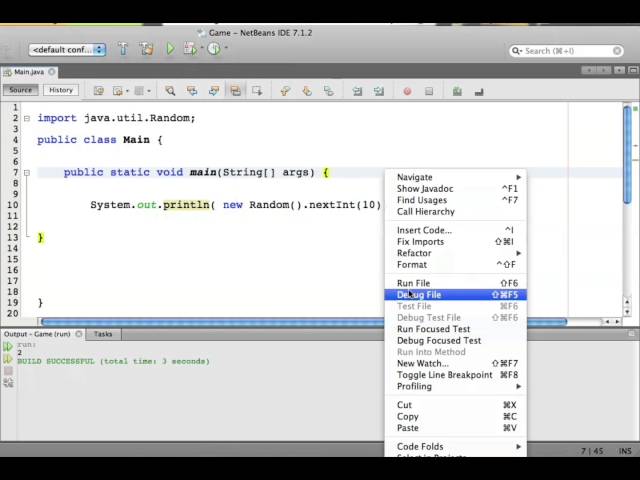Open the default config dropdown
640x480 pixels.
67,50
